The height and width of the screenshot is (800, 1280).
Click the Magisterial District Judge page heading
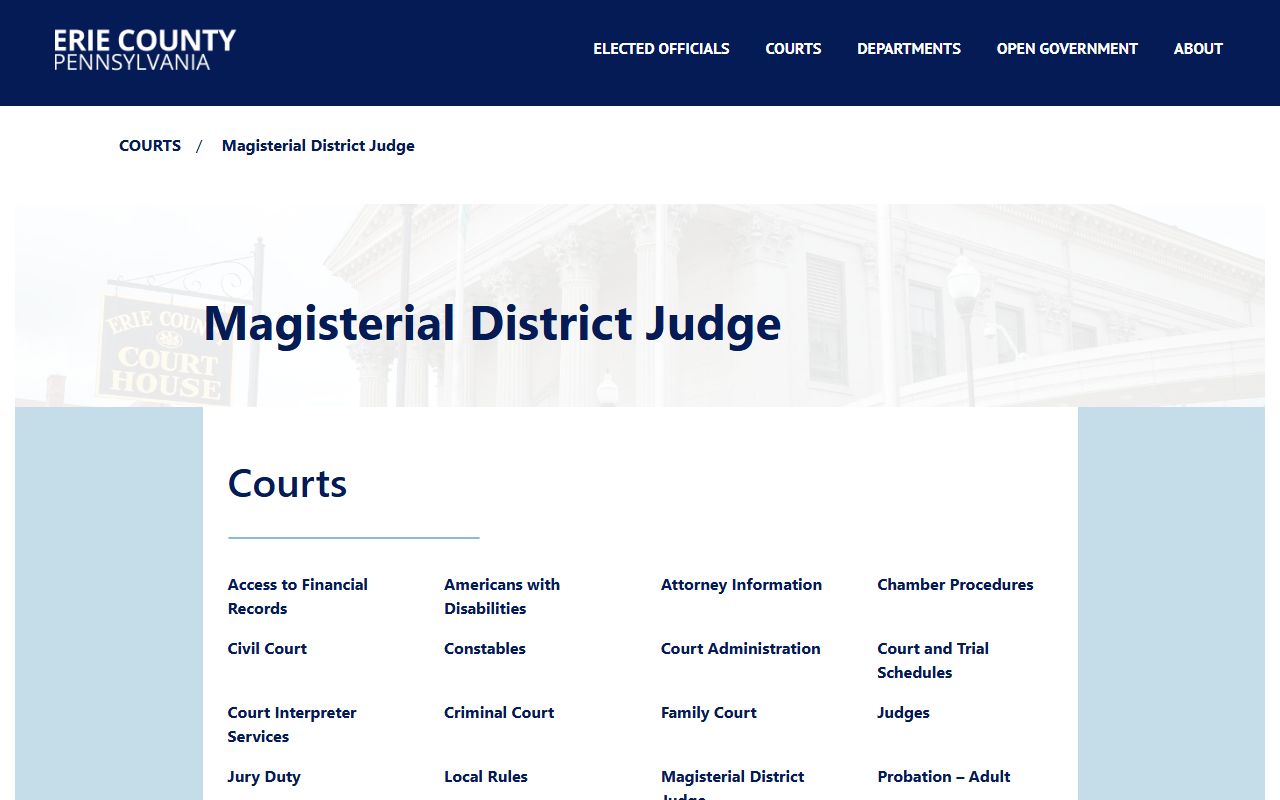492,324
